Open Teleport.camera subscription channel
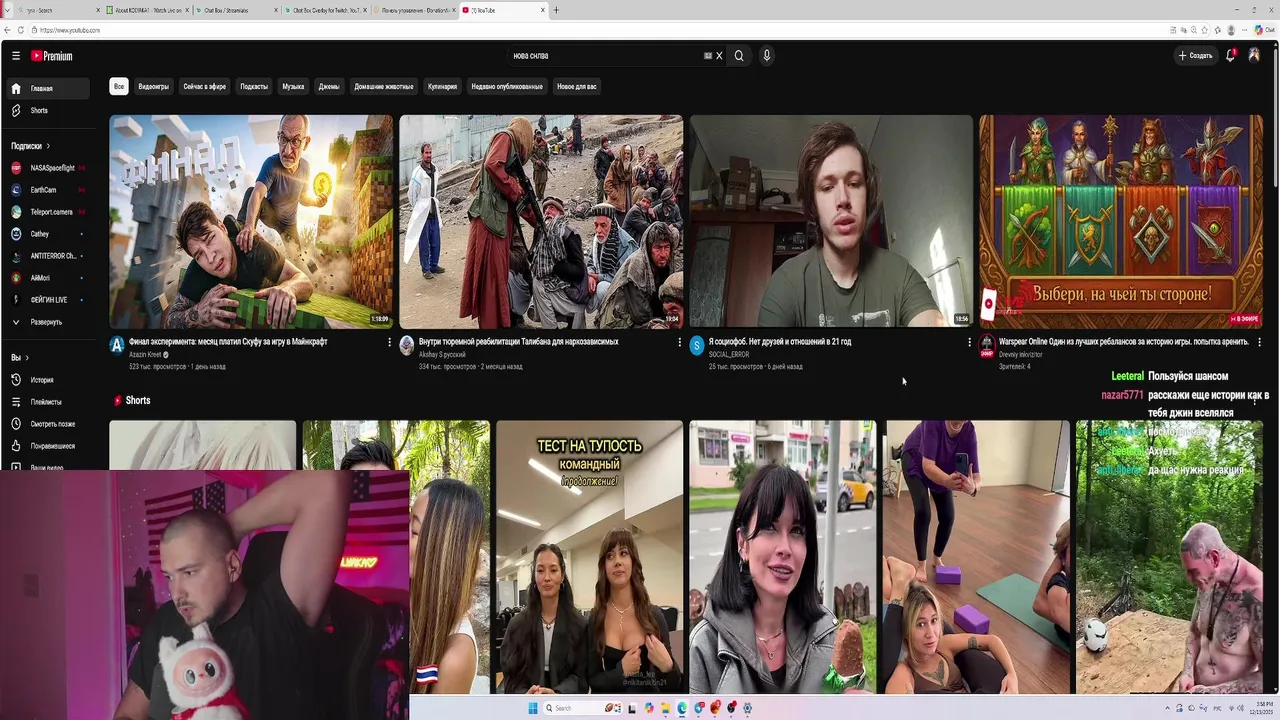Viewport: 1280px width, 720px height. coord(48,212)
